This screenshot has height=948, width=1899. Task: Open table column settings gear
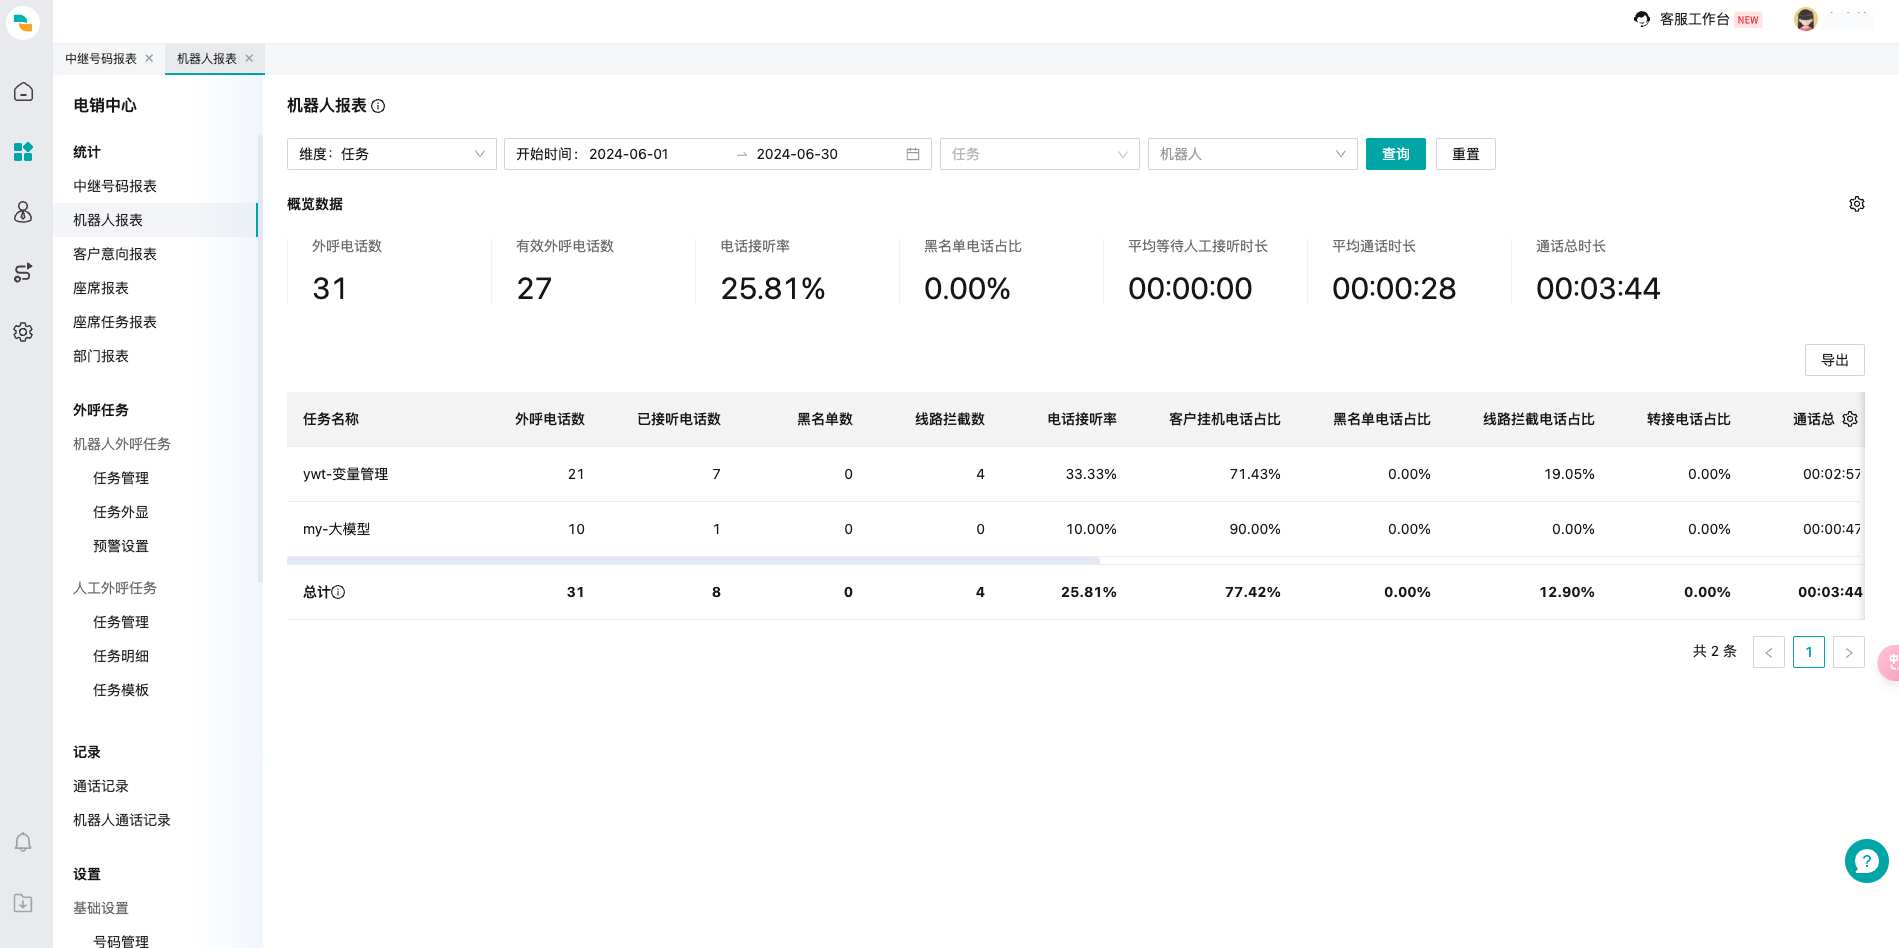point(1850,419)
